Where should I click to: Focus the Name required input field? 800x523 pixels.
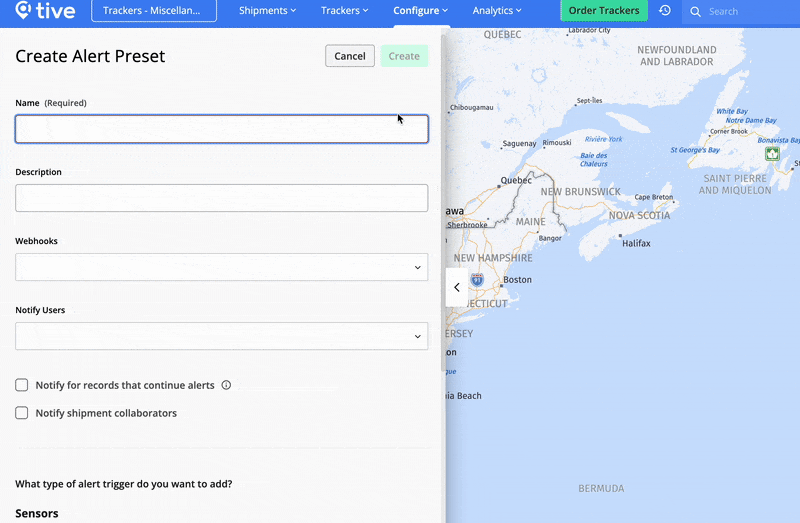coord(221,129)
